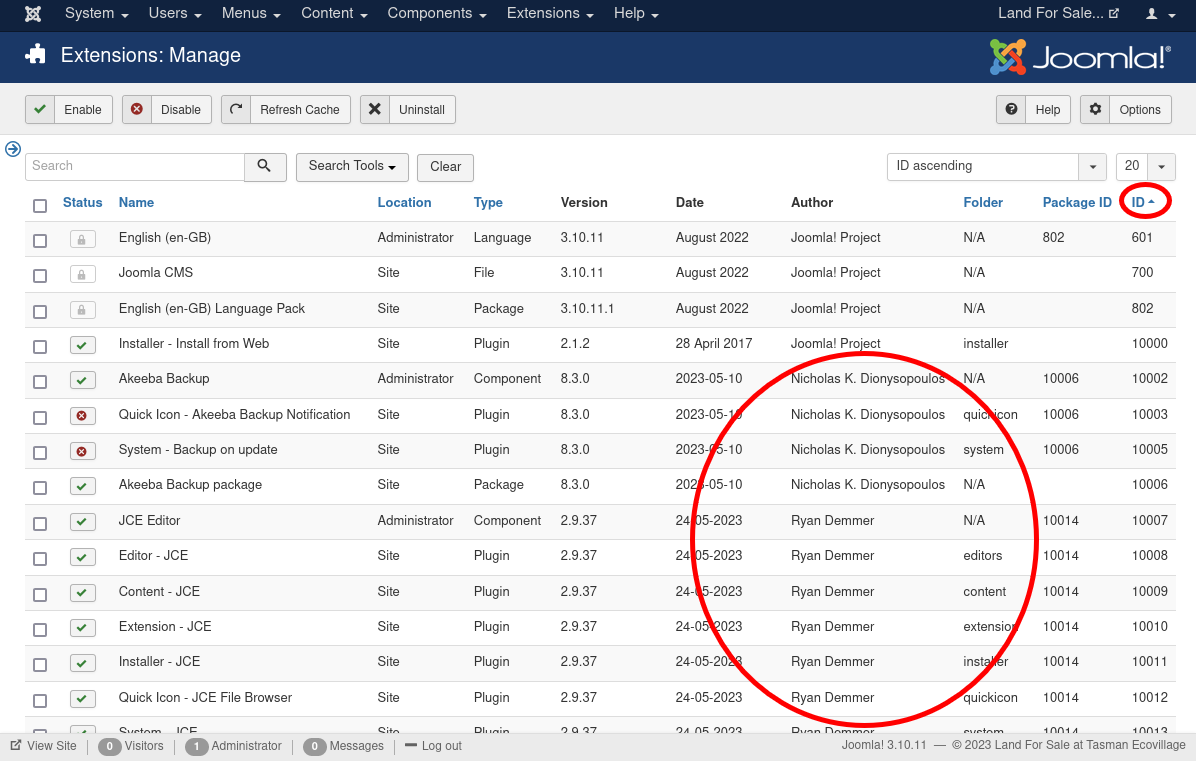1196x761 pixels.
Task: Sort by the ID column header
Action: point(1143,202)
